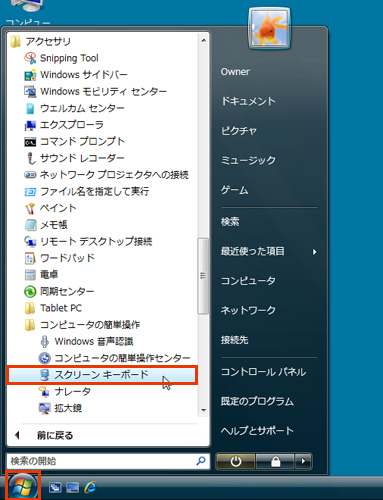This screenshot has width=383, height=500.
Task: Open ネットワーク in right pane
Action: [x=248, y=310]
